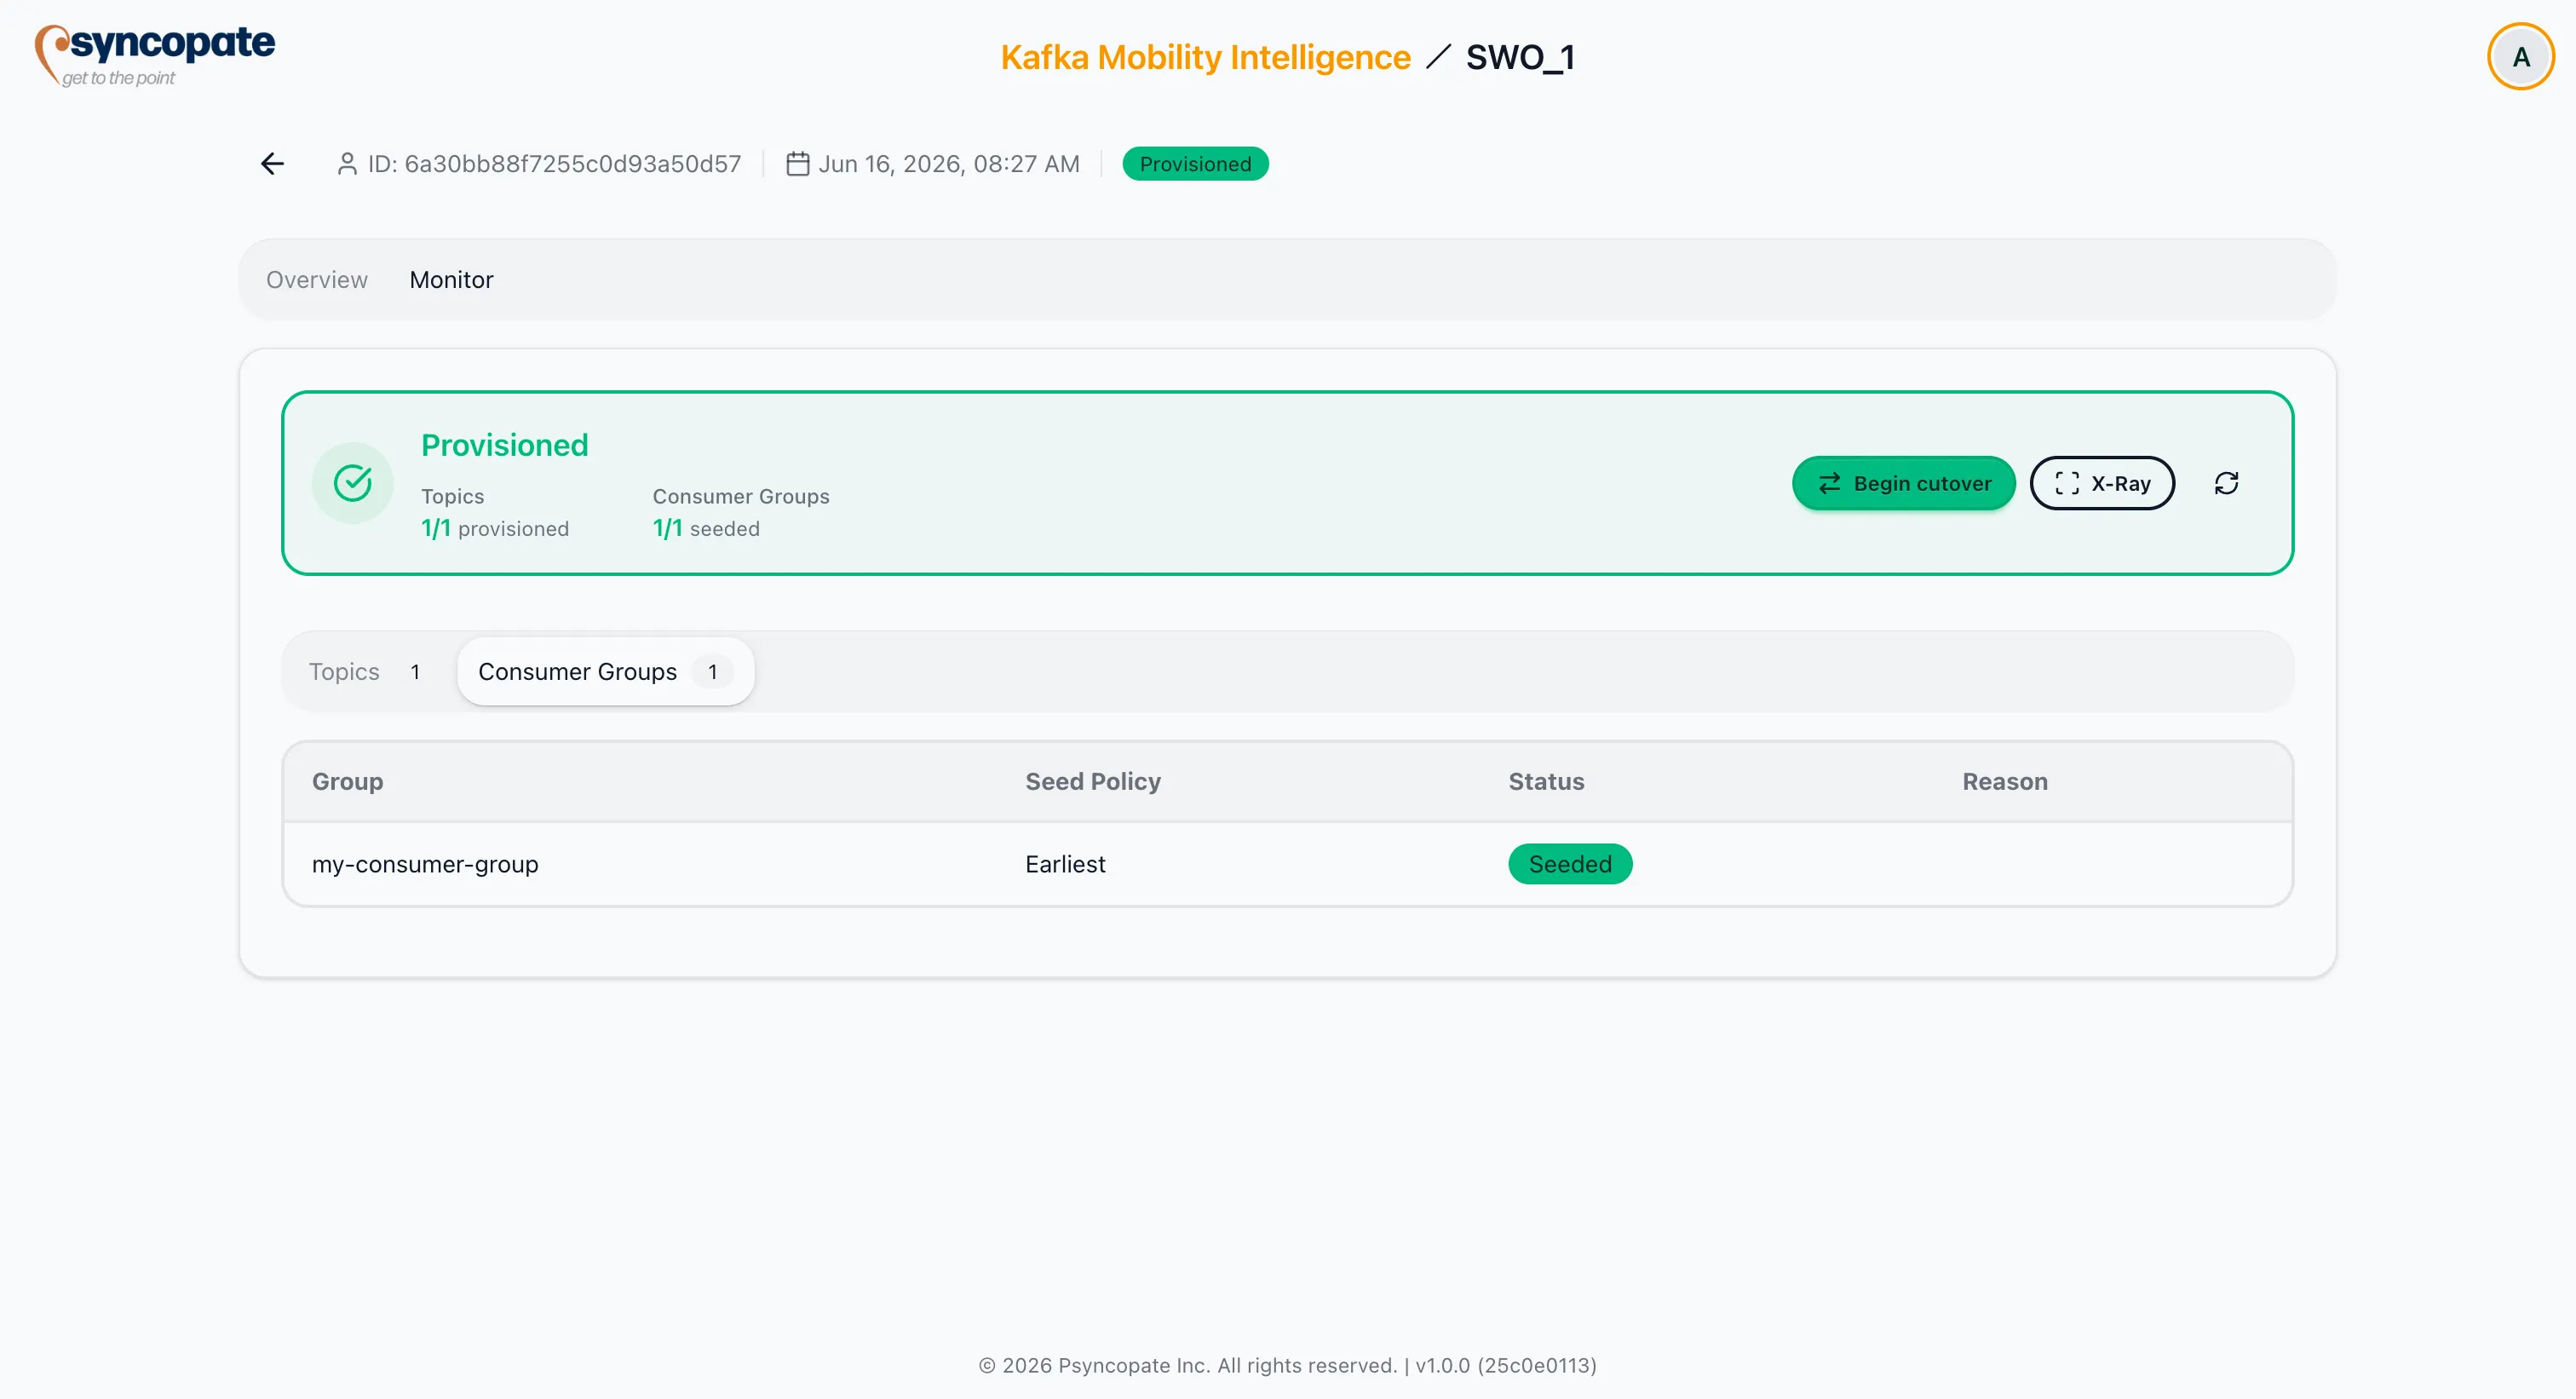2576x1399 pixels.
Task: Click the ID 6a30bb88f7255c0d93a50d57 text
Action: 554,164
